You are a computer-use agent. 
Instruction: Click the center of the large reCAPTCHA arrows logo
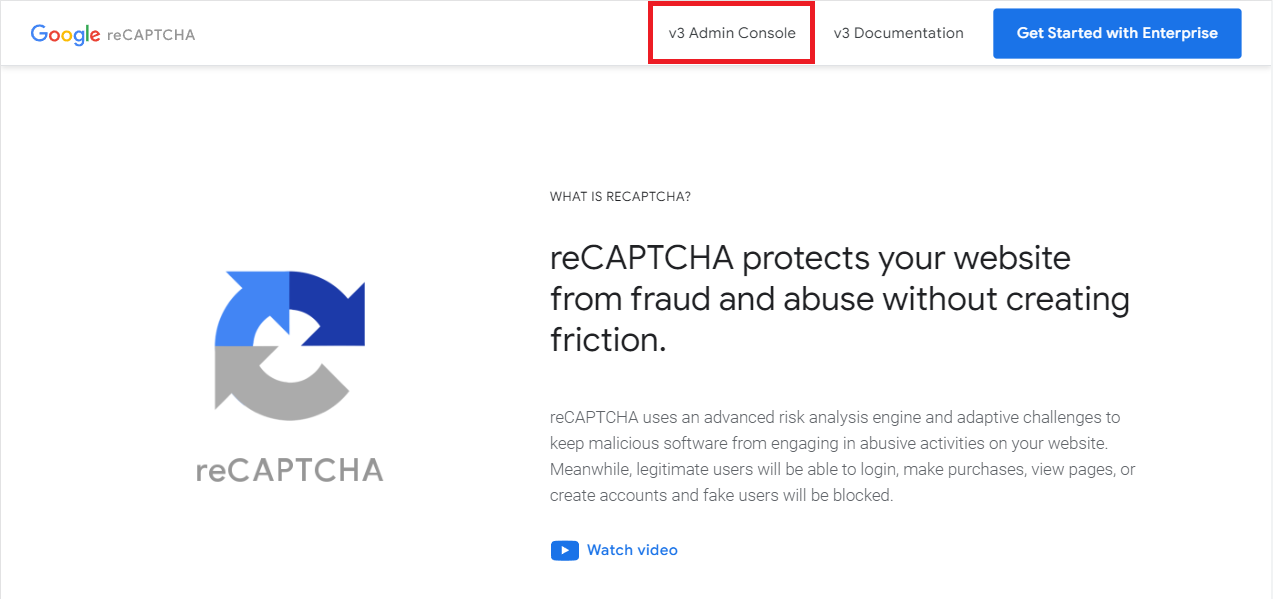(x=289, y=345)
